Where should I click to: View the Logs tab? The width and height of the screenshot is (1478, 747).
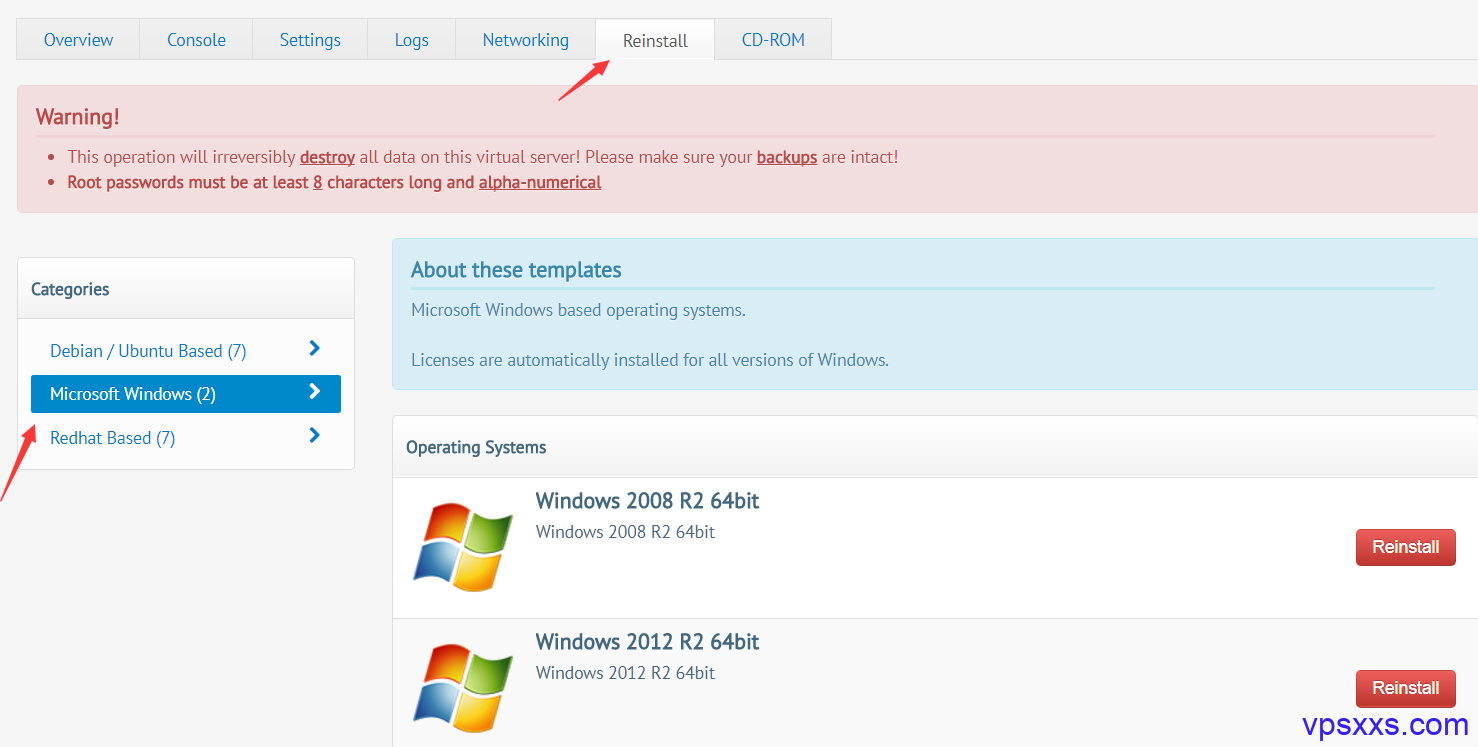click(411, 40)
